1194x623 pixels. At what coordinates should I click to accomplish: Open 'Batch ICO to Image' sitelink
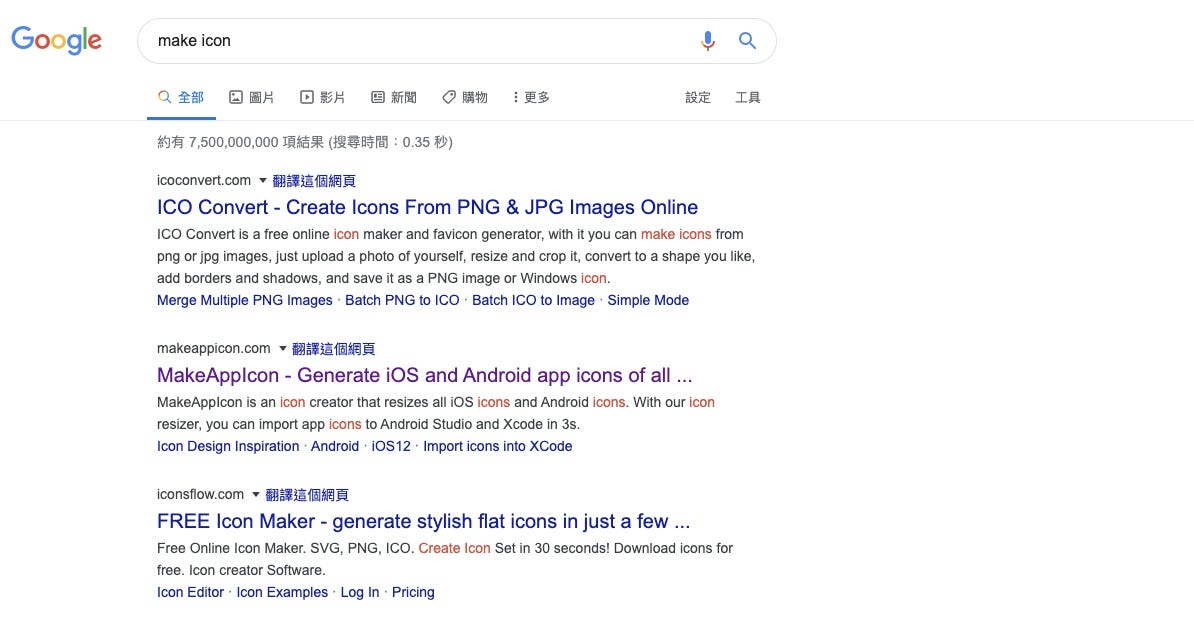533,300
